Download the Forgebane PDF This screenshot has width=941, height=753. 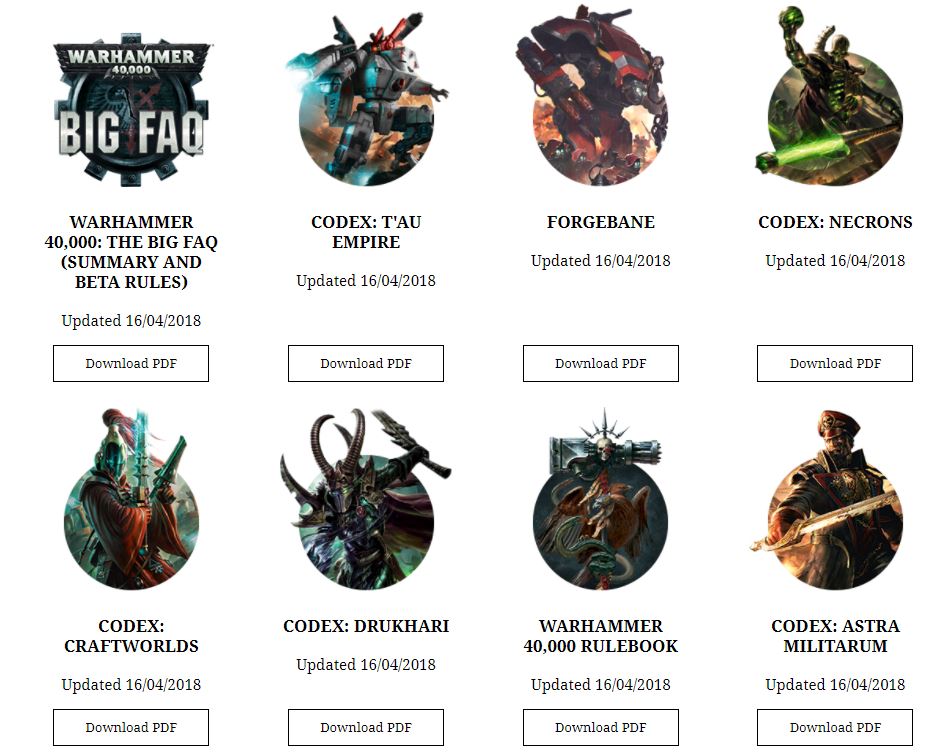[601, 364]
